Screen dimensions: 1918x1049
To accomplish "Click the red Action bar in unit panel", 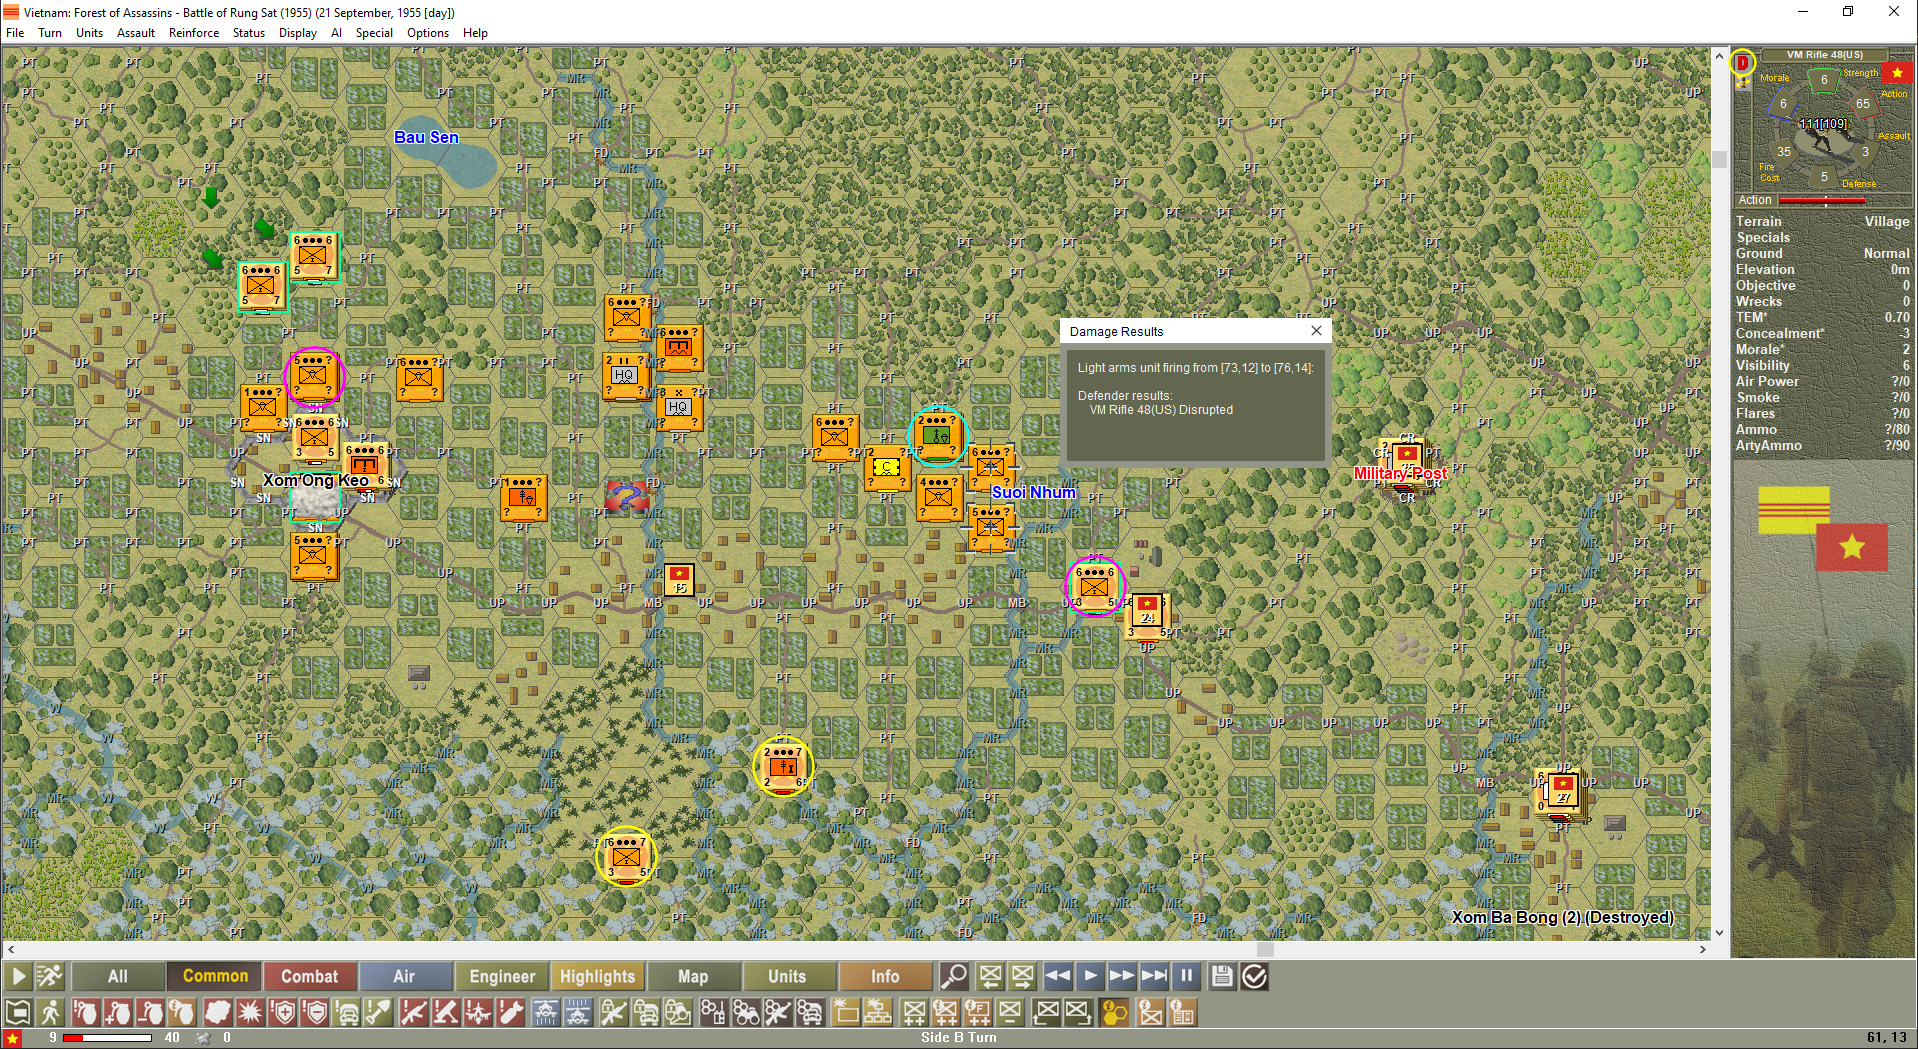I will coord(1822,201).
